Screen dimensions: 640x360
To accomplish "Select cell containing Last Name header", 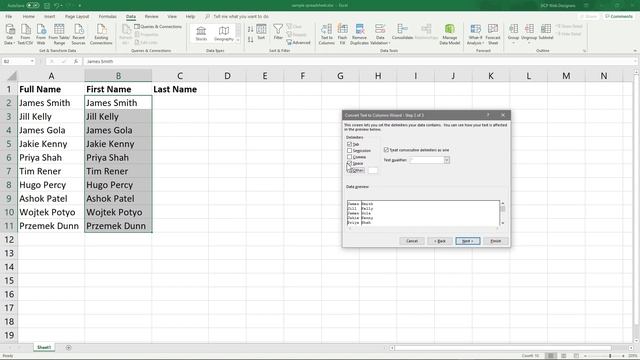I will pos(180,89).
